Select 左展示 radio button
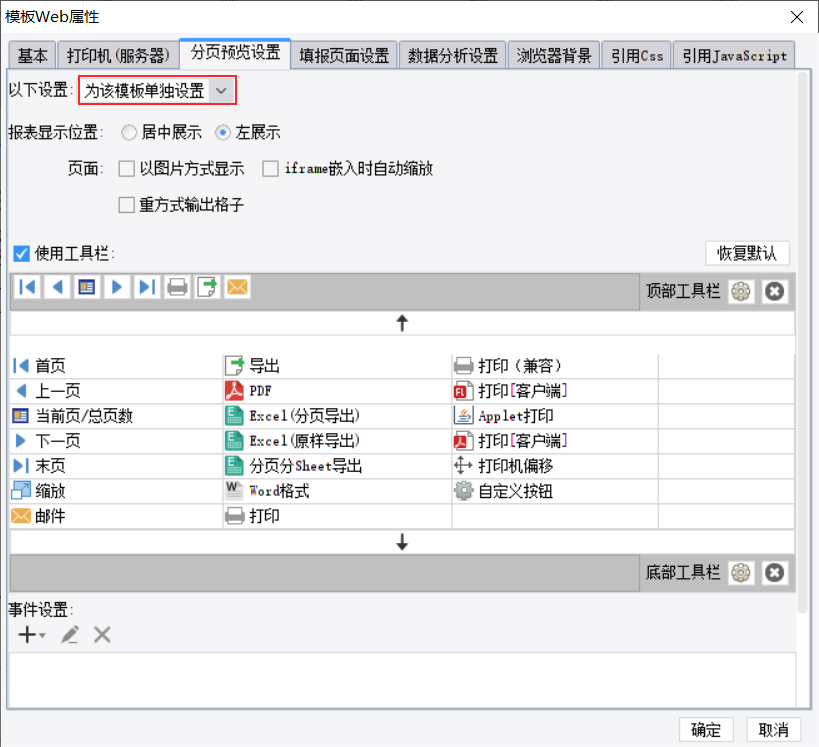The image size is (819, 747). tap(223, 133)
